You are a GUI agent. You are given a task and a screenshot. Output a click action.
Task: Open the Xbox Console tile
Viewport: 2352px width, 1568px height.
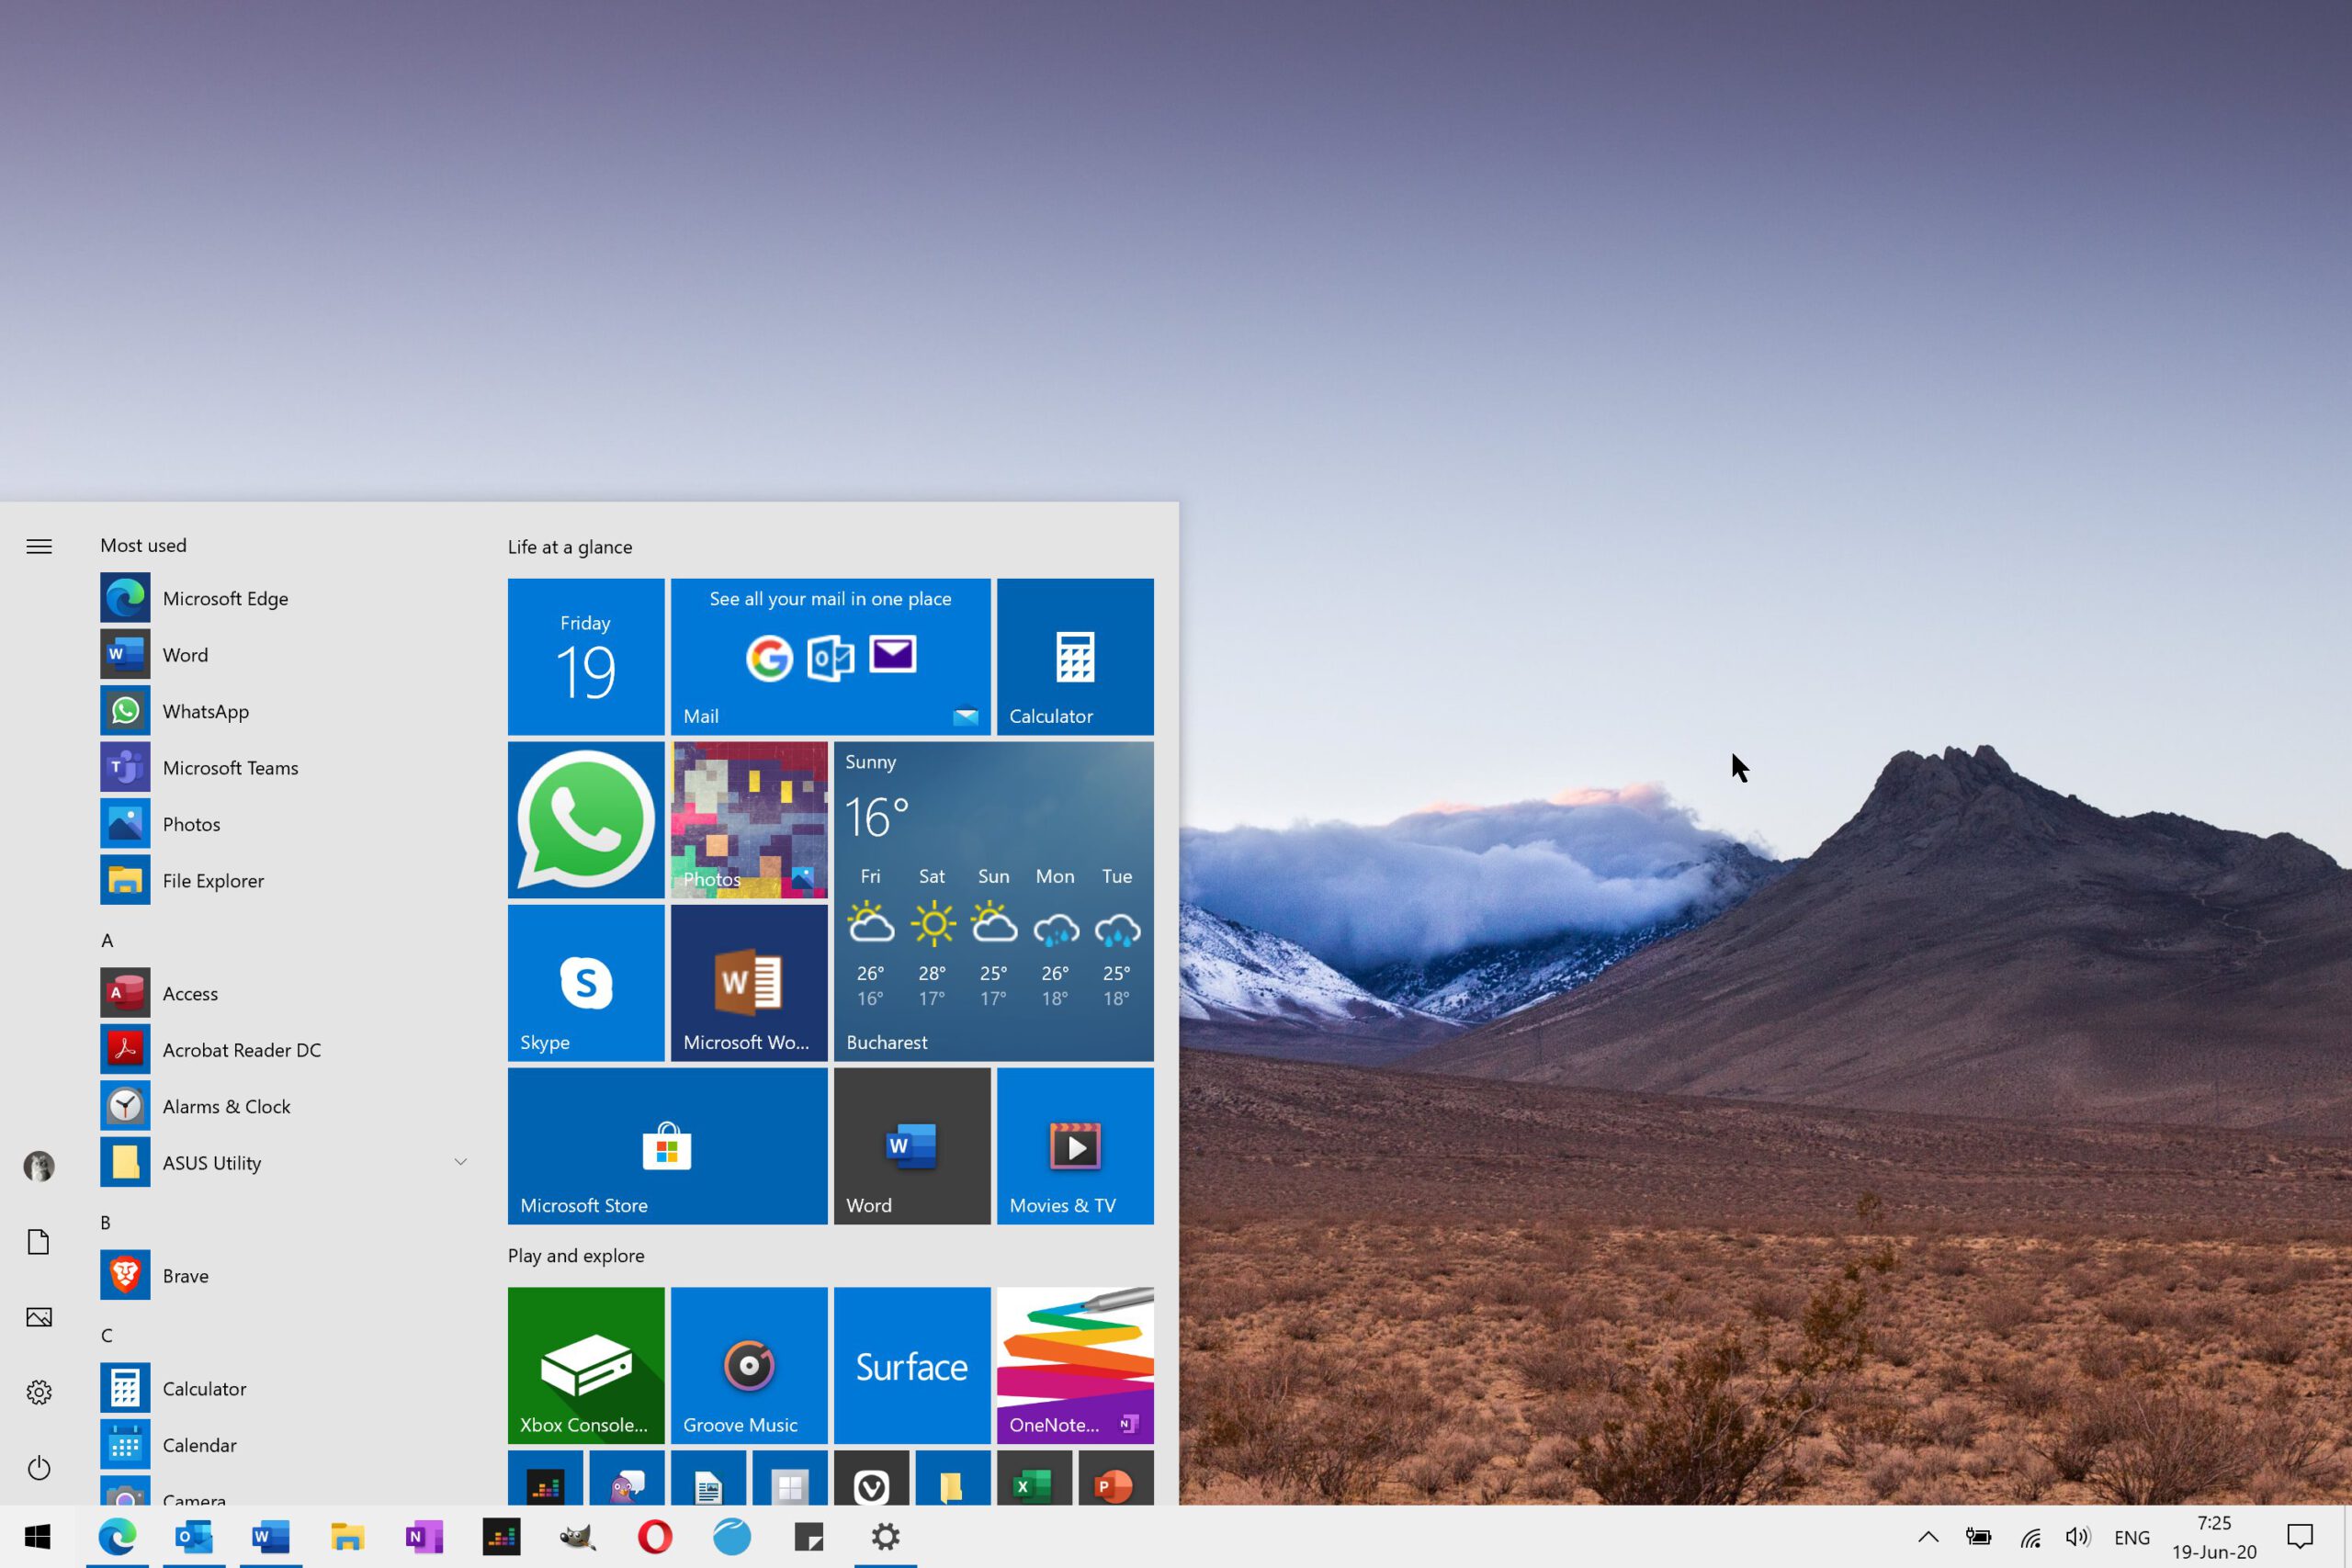click(x=586, y=1365)
